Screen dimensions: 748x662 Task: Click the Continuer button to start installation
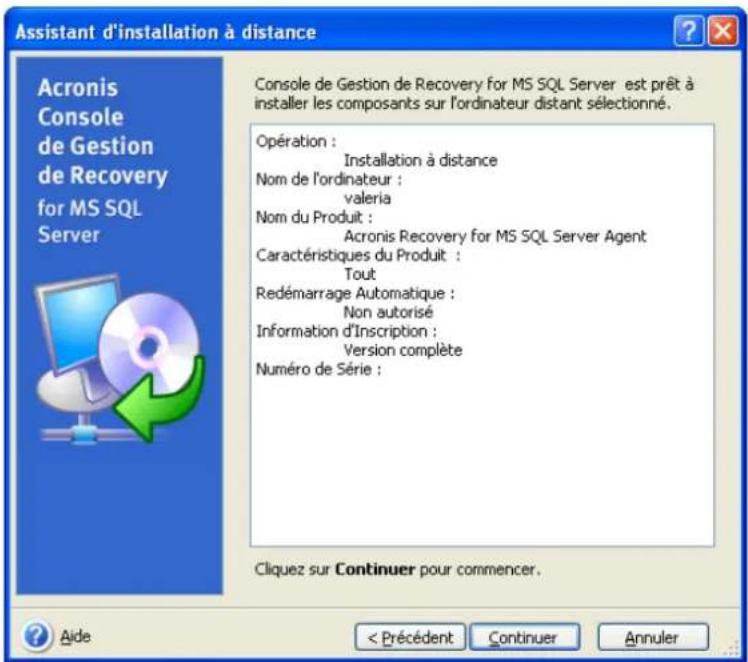point(525,637)
